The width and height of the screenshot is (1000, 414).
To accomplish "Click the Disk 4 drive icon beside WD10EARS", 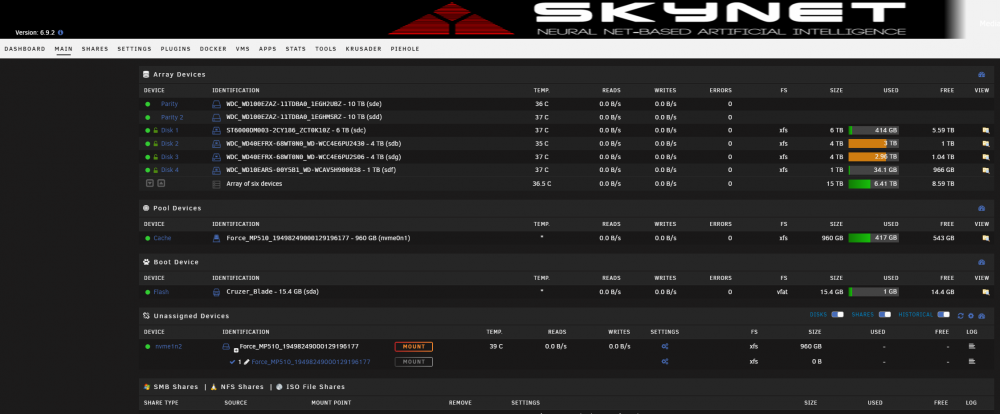I will click(x=216, y=170).
